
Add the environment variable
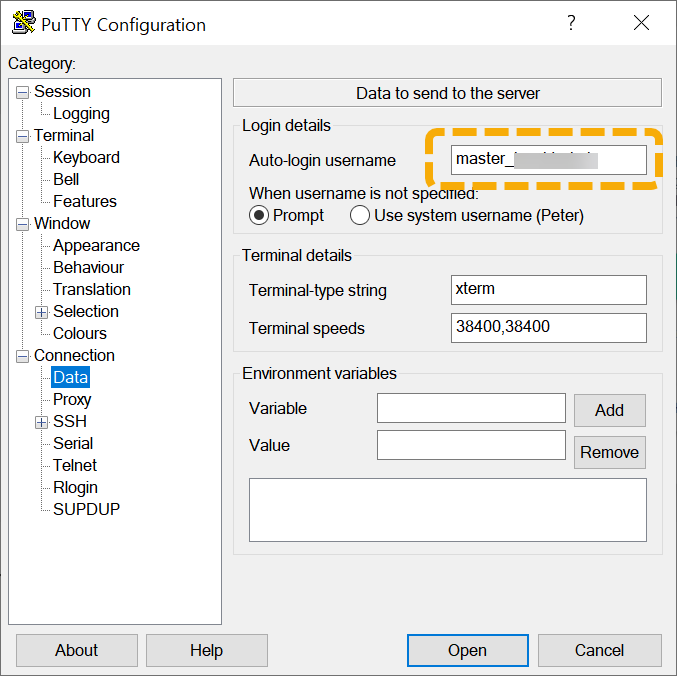(x=610, y=410)
